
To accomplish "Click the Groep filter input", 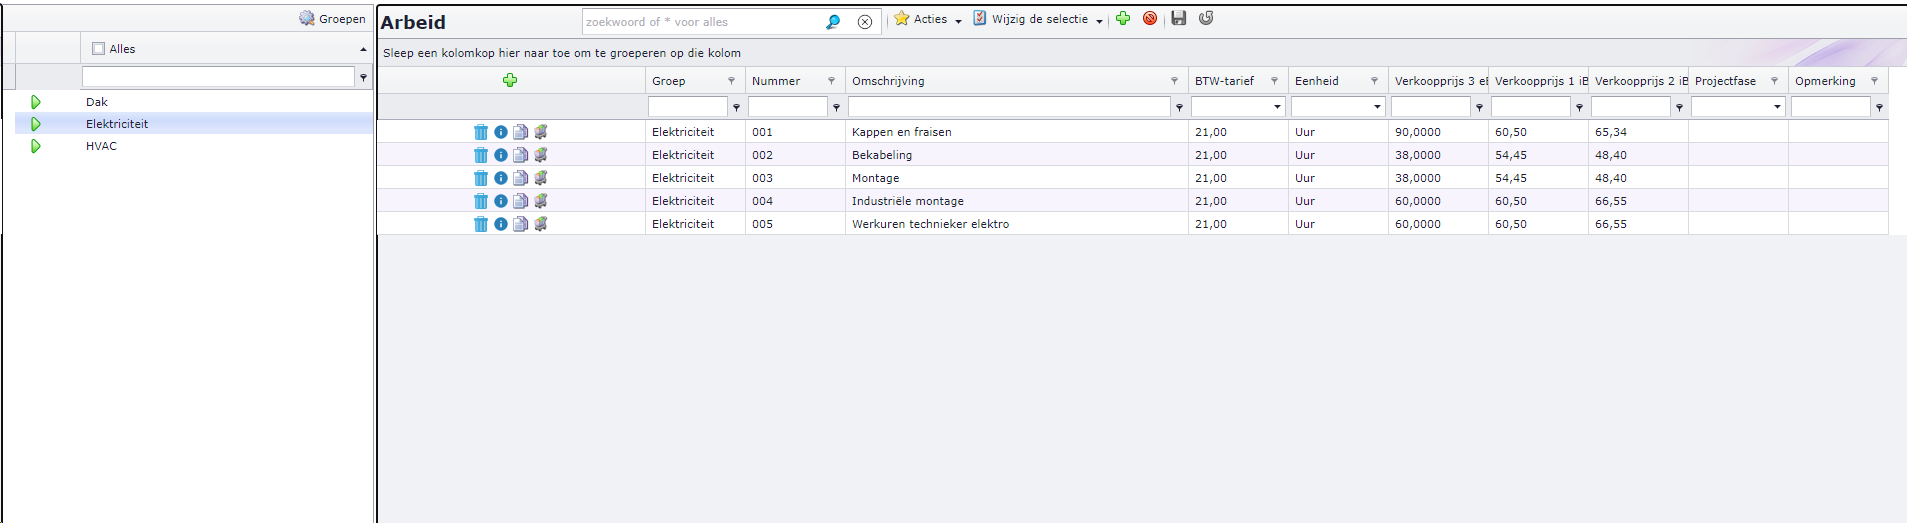I will (688, 106).
